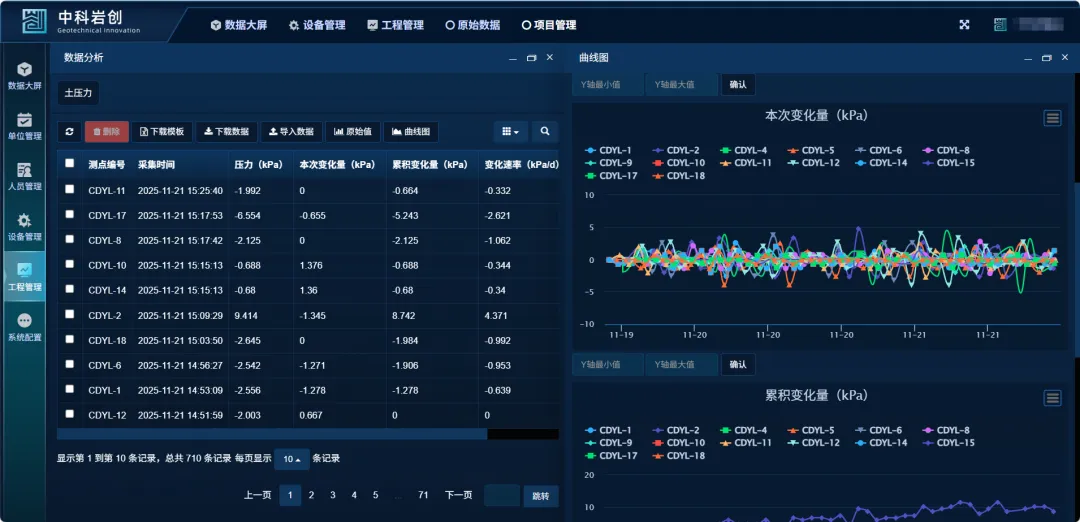Screen dimensions: 1080x522
Task: Toggle CDYL-12 series in 本次变化量 legend
Action: pos(813,163)
